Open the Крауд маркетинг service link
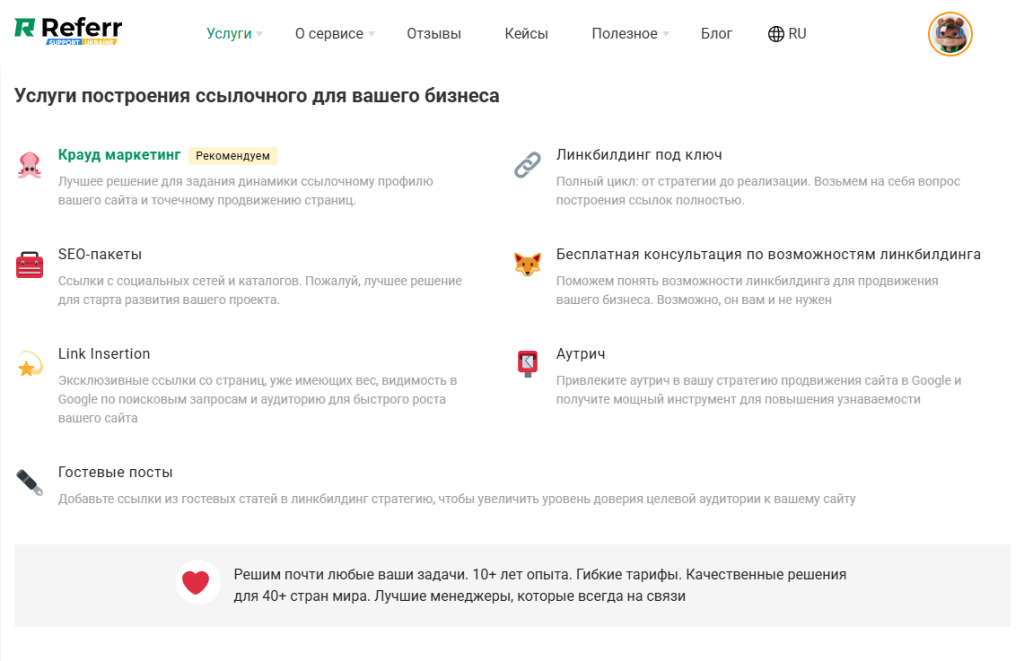This screenshot has width=1024, height=661. 119,155
